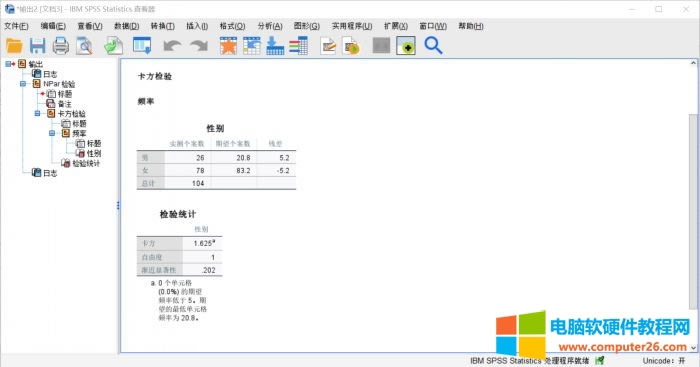This screenshot has width=700, height=367.
Task: Click the 卡方检验 heading in the output pane
Action: (154, 76)
